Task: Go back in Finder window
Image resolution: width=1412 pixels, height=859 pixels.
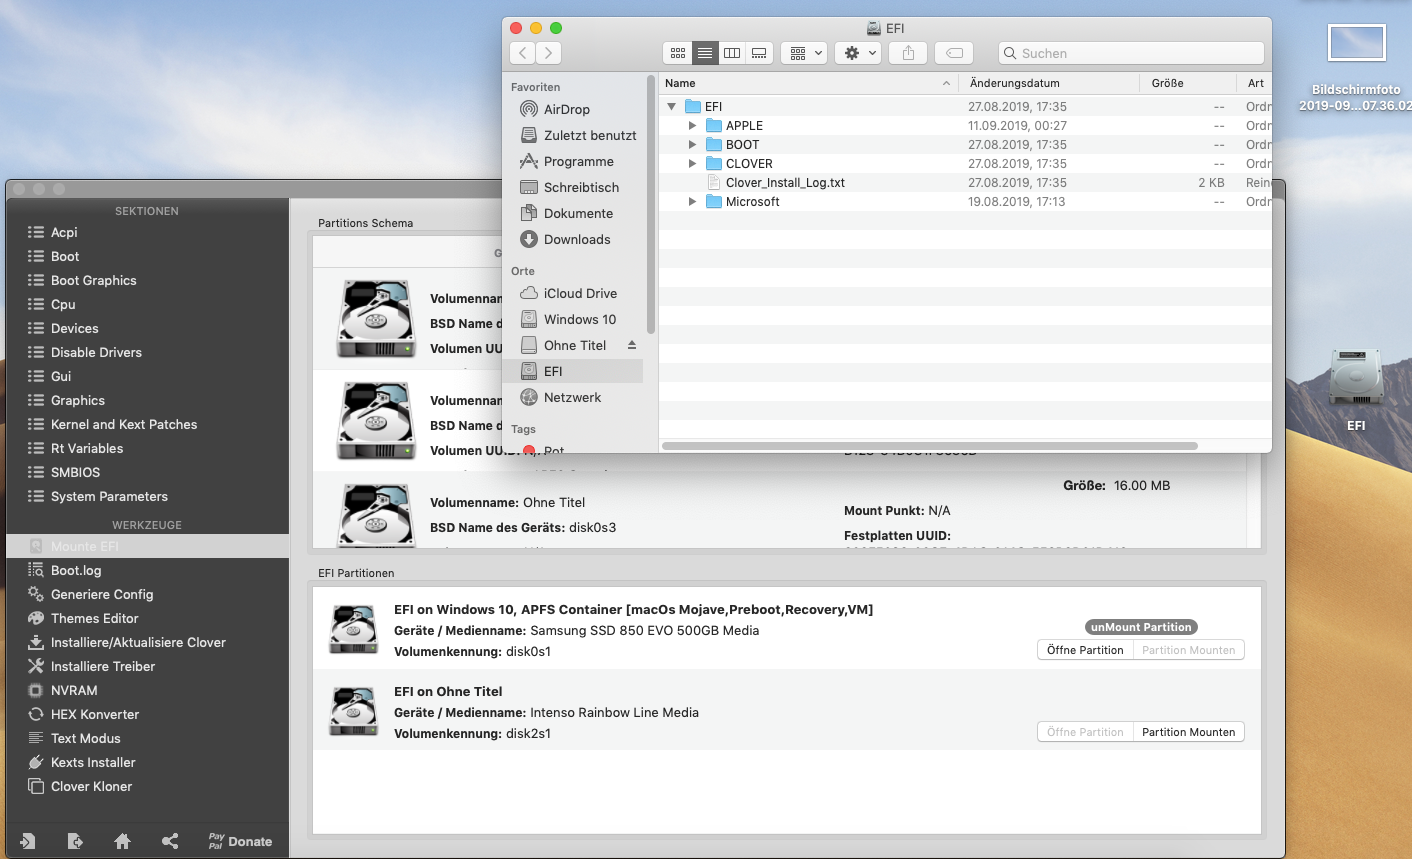Action: click(523, 53)
